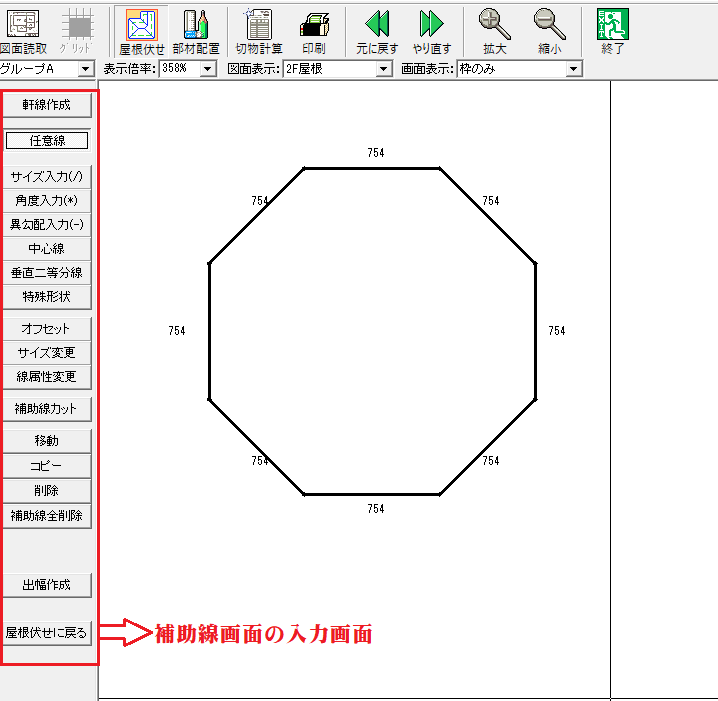Image resolution: width=718 pixels, height=701 pixels.
Task: Select the 屋根伏せ roof plan icon
Action: (x=141, y=32)
